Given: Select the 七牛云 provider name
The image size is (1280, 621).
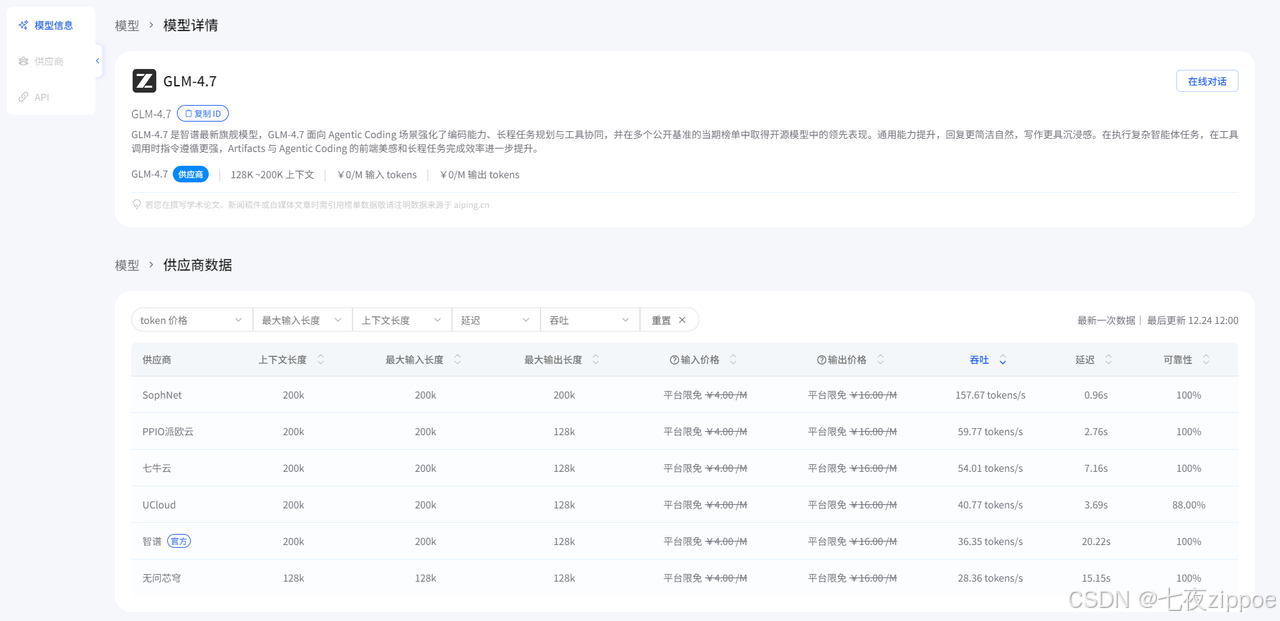Looking at the screenshot, I should [157, 468].
